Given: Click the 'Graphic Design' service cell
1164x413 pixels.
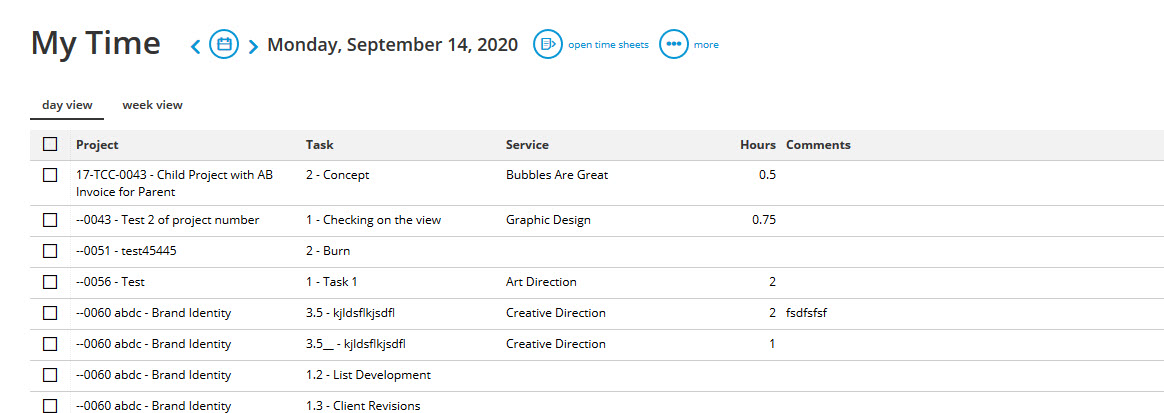Looking at the screenshot, I should [x=549, y=220].
